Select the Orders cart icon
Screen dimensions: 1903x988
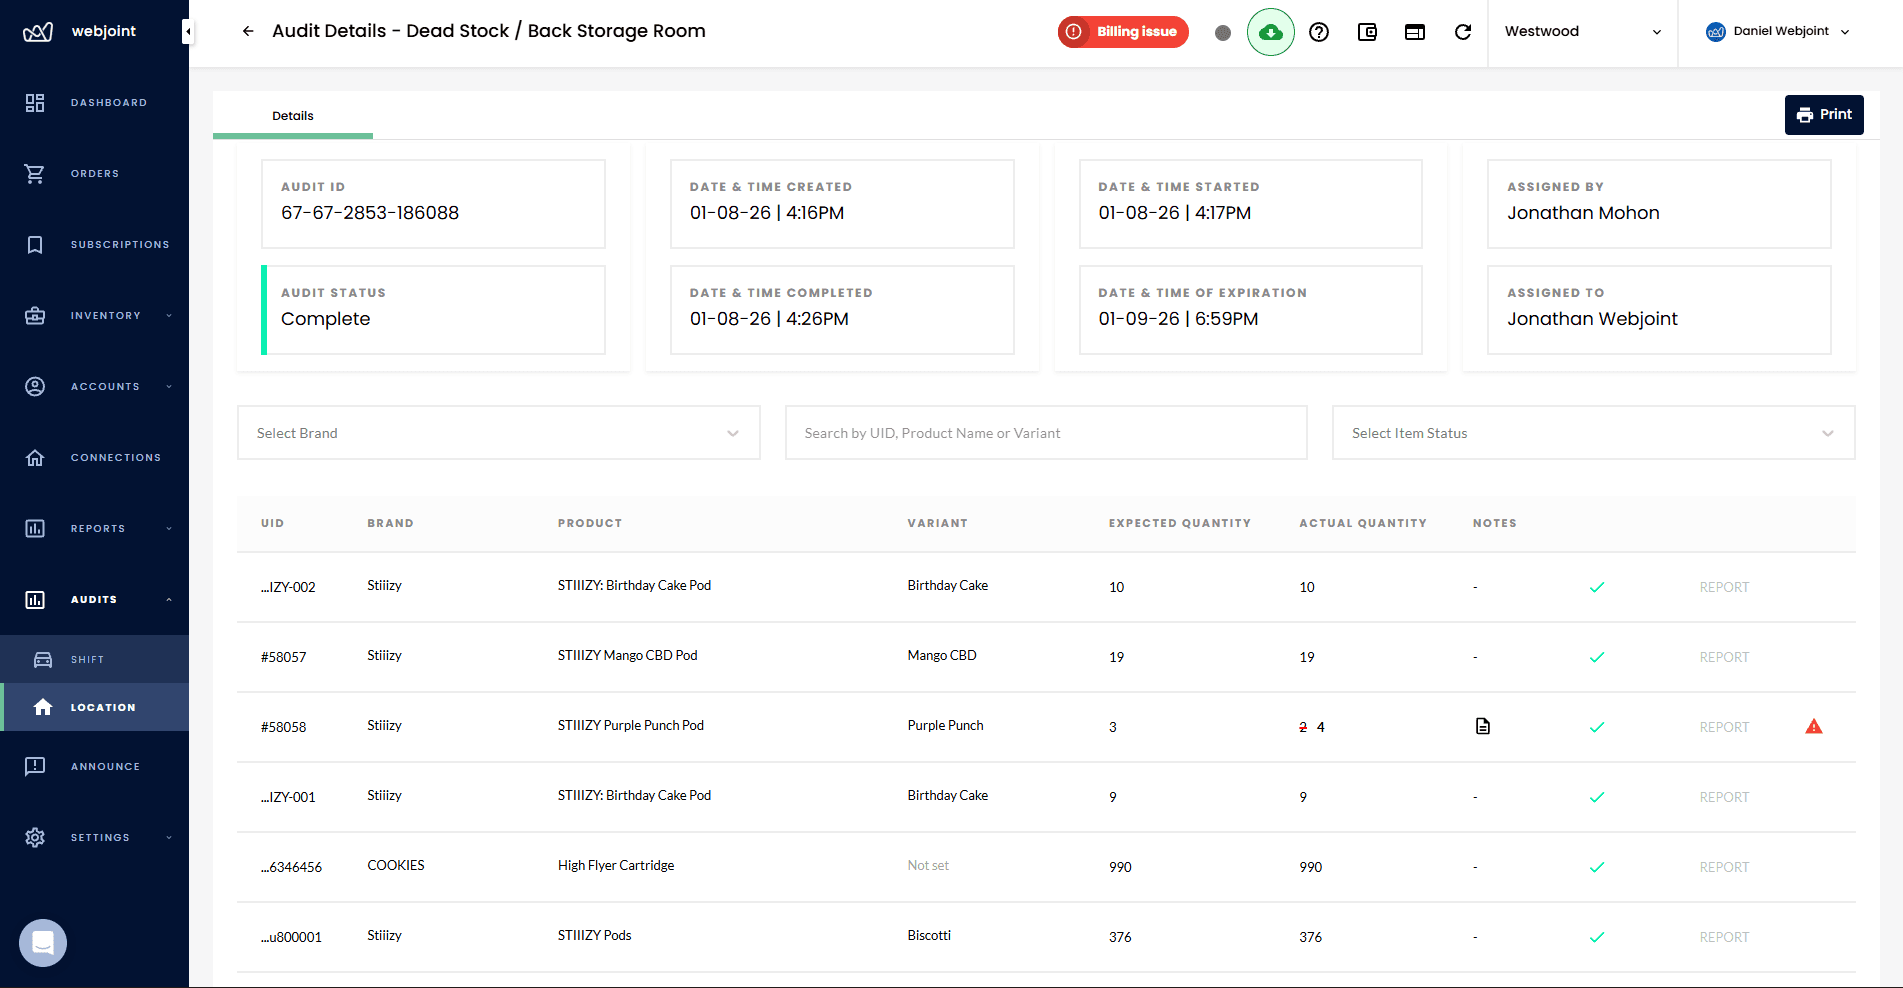(x=35, y=173)
